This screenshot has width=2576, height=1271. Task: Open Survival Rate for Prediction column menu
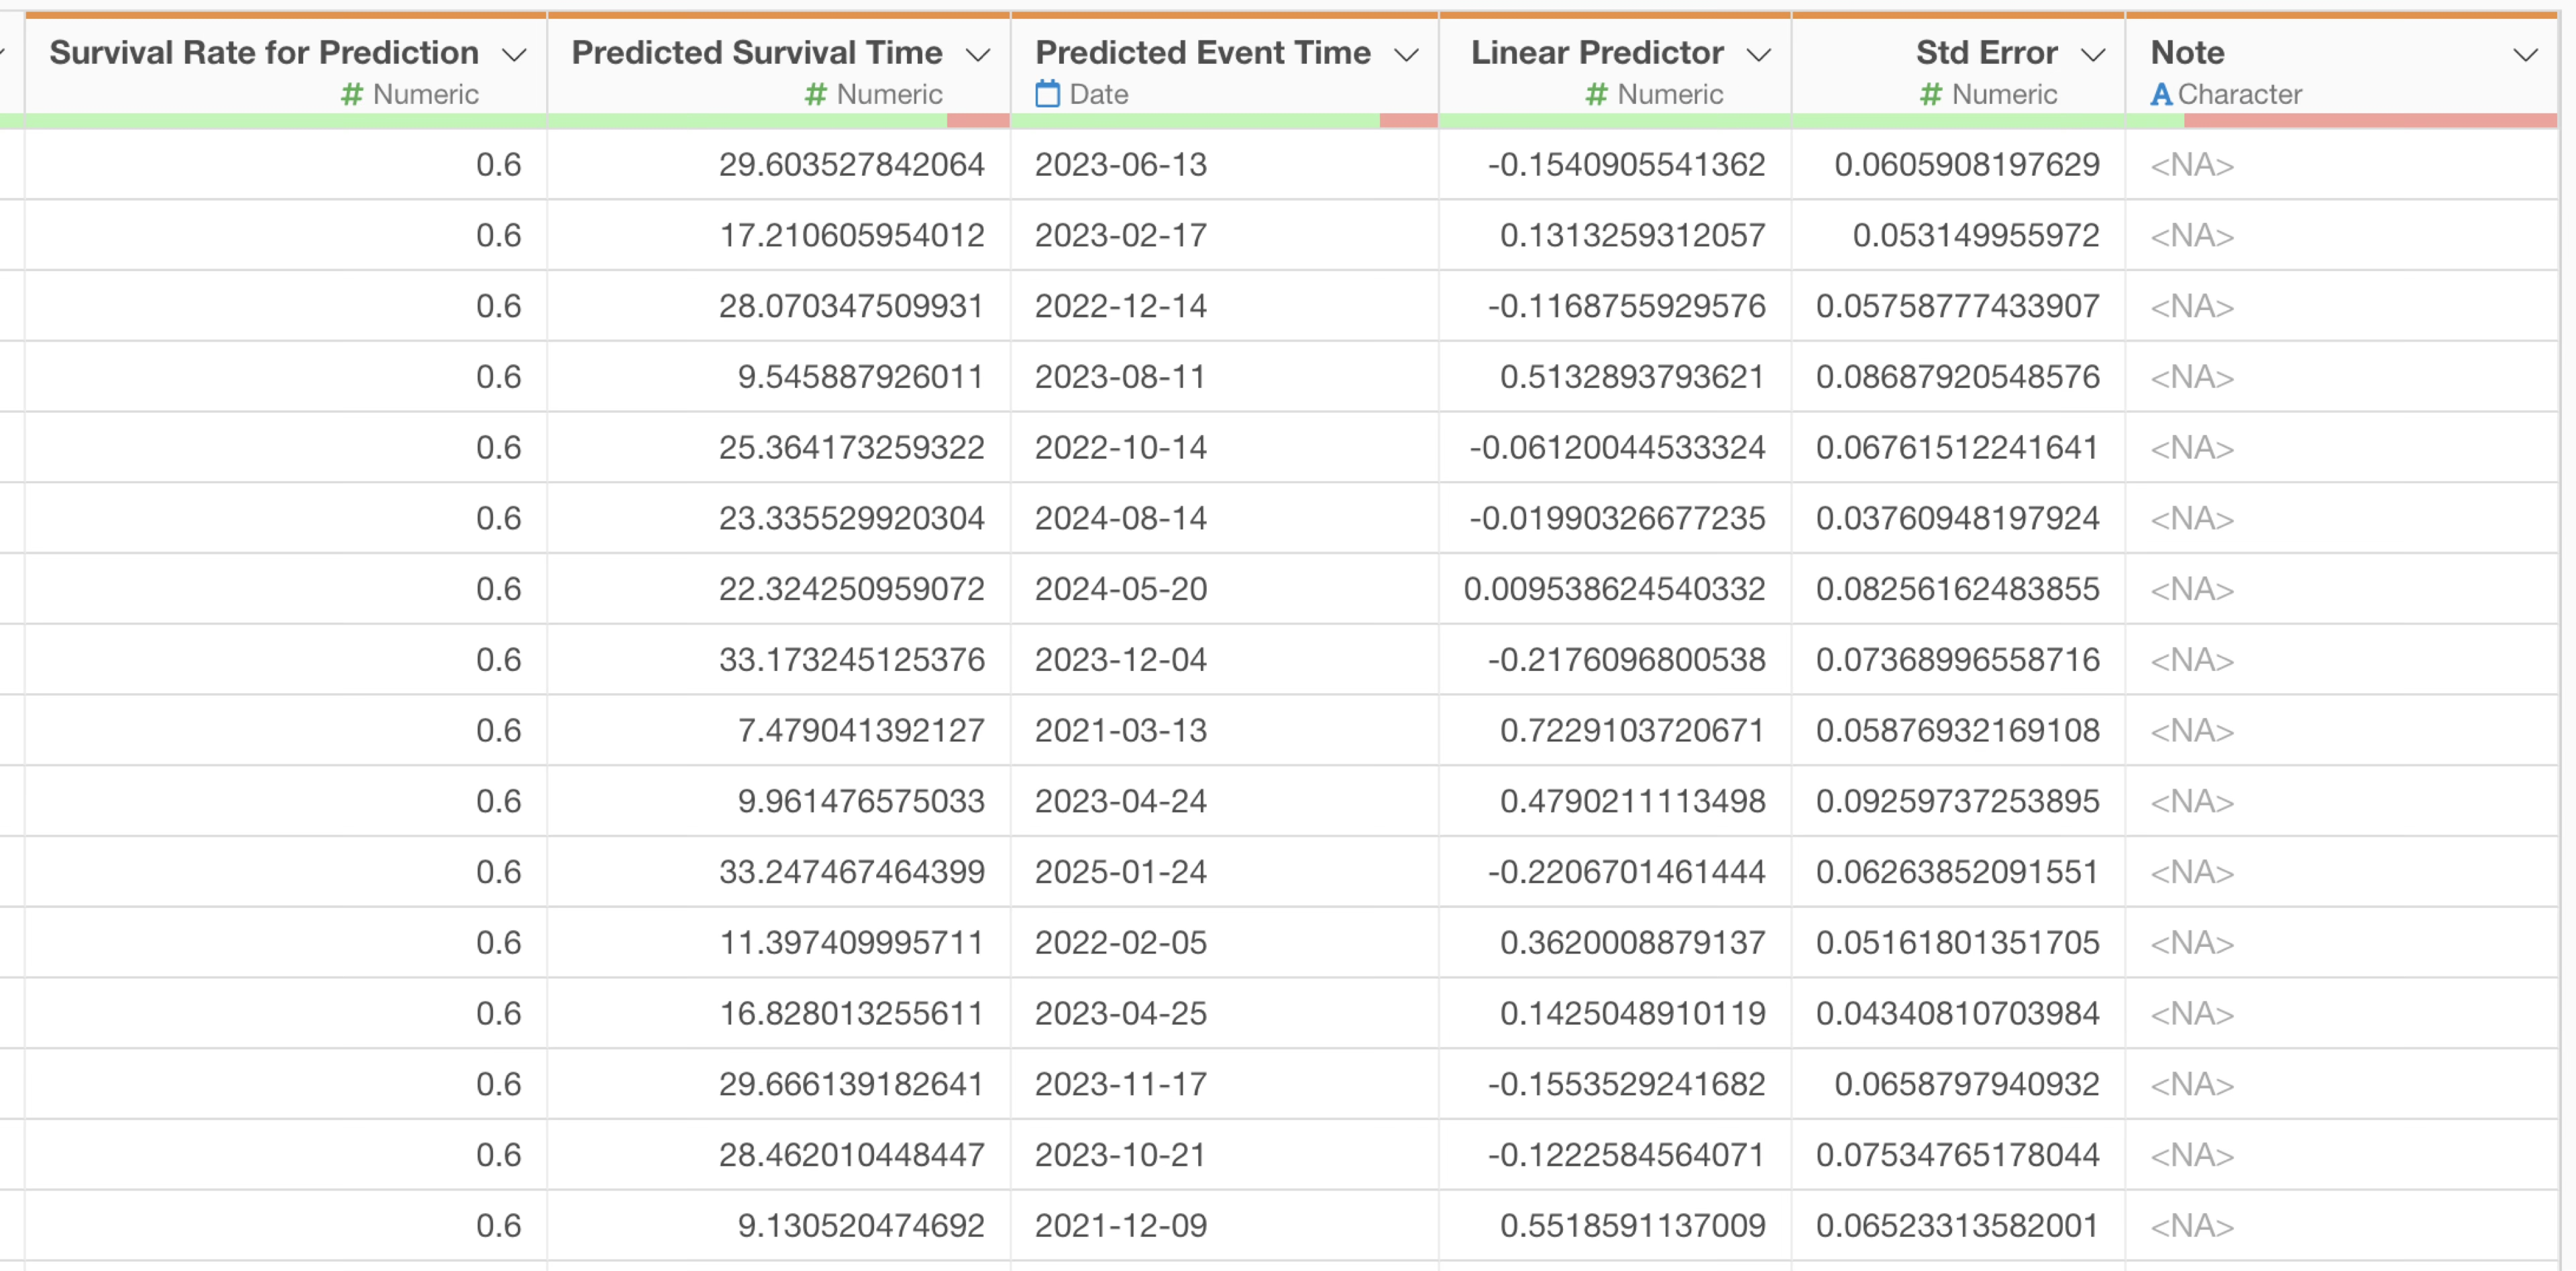click(514, 54)
